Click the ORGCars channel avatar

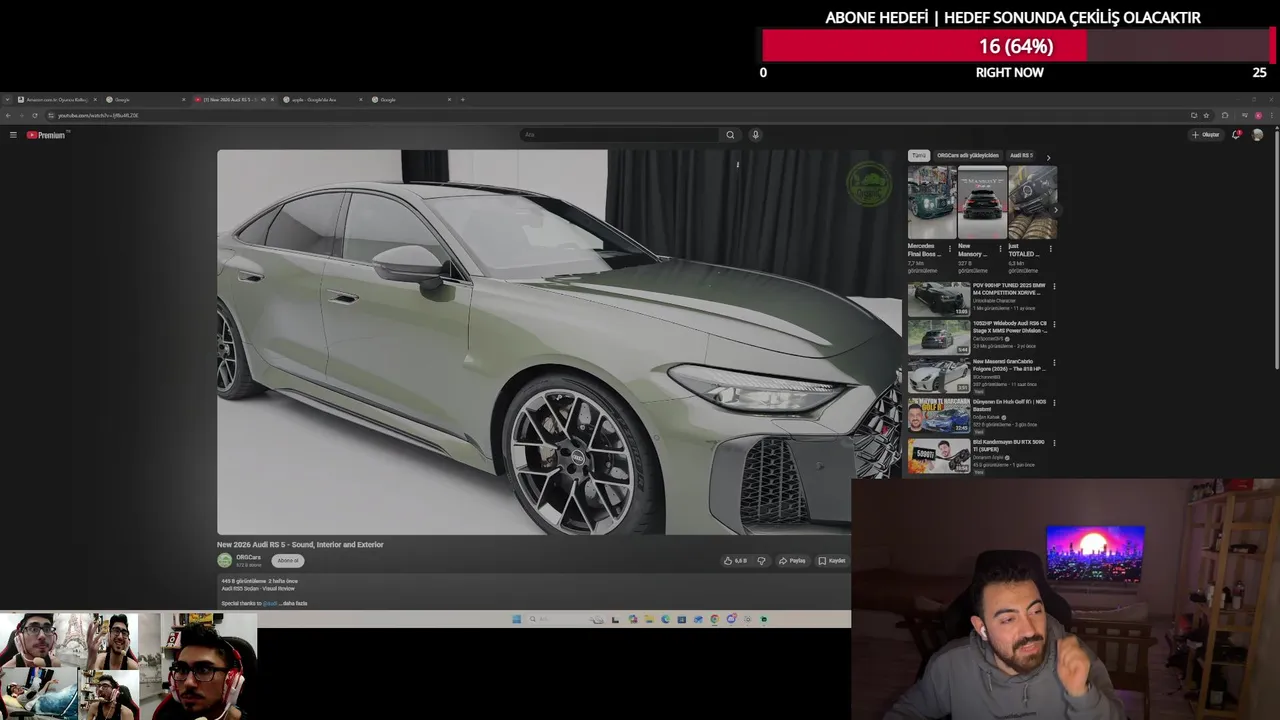(x=224, y=561)
